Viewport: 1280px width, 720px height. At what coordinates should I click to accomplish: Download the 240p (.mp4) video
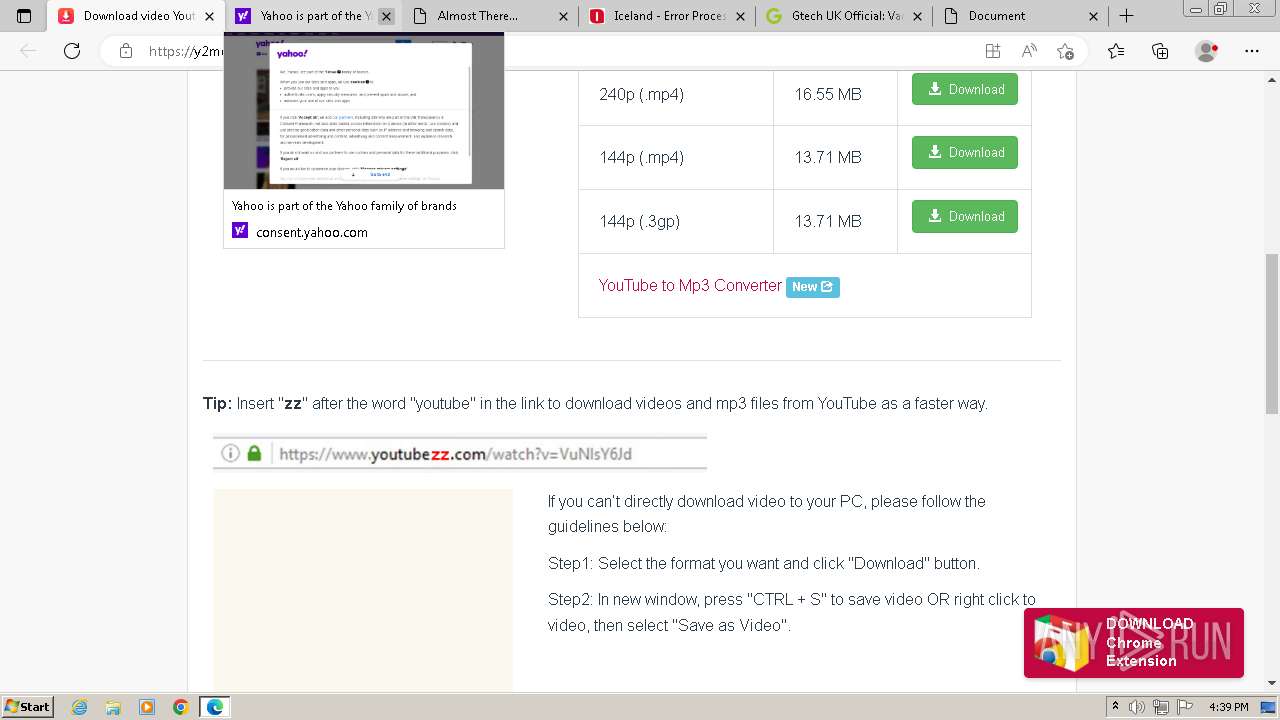click(x=965, y=89)
